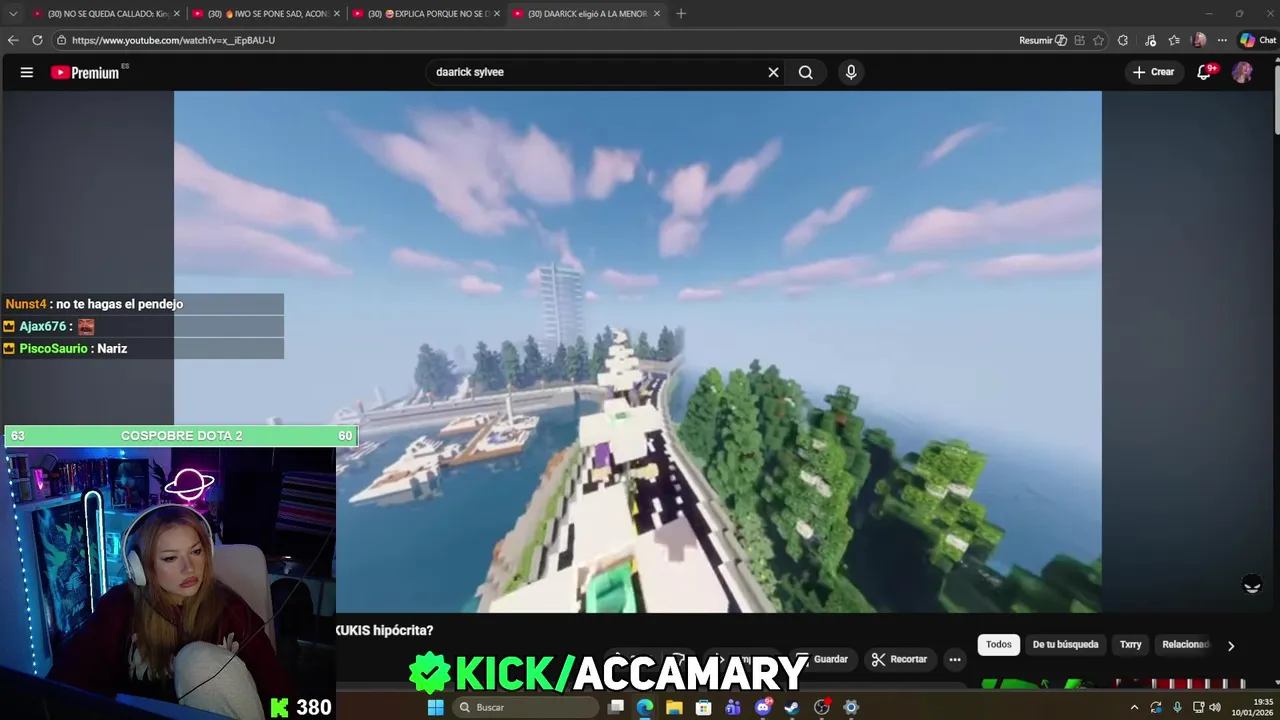Screen dimensions: 1280x720
Task: Open browser settings and more menu
Action: point(1222,40)
